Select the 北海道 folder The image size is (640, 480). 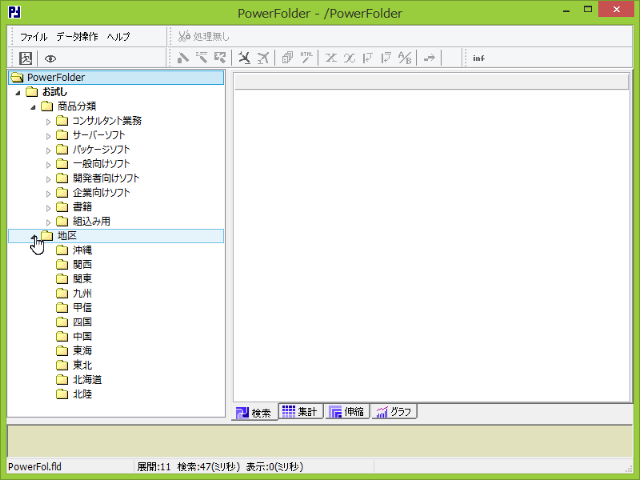(87, 380)
